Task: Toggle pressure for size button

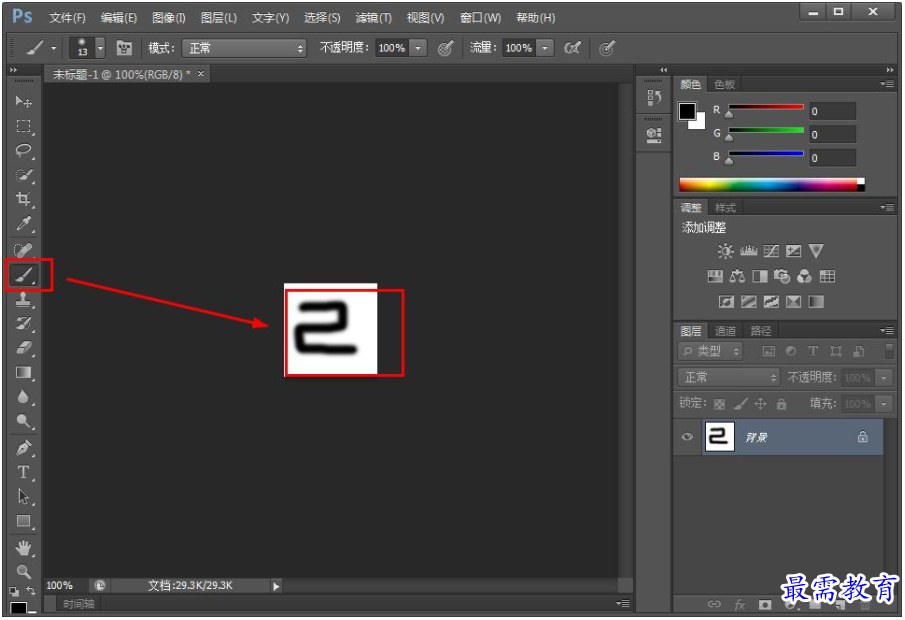Action: click(x=607, y=48)
